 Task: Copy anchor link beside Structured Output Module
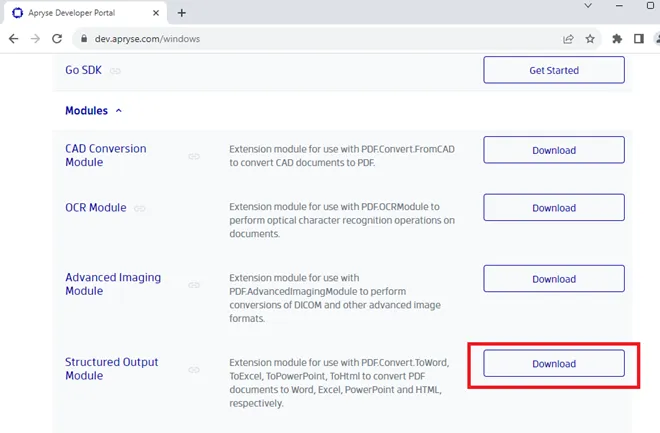click(x=194, y=369)
